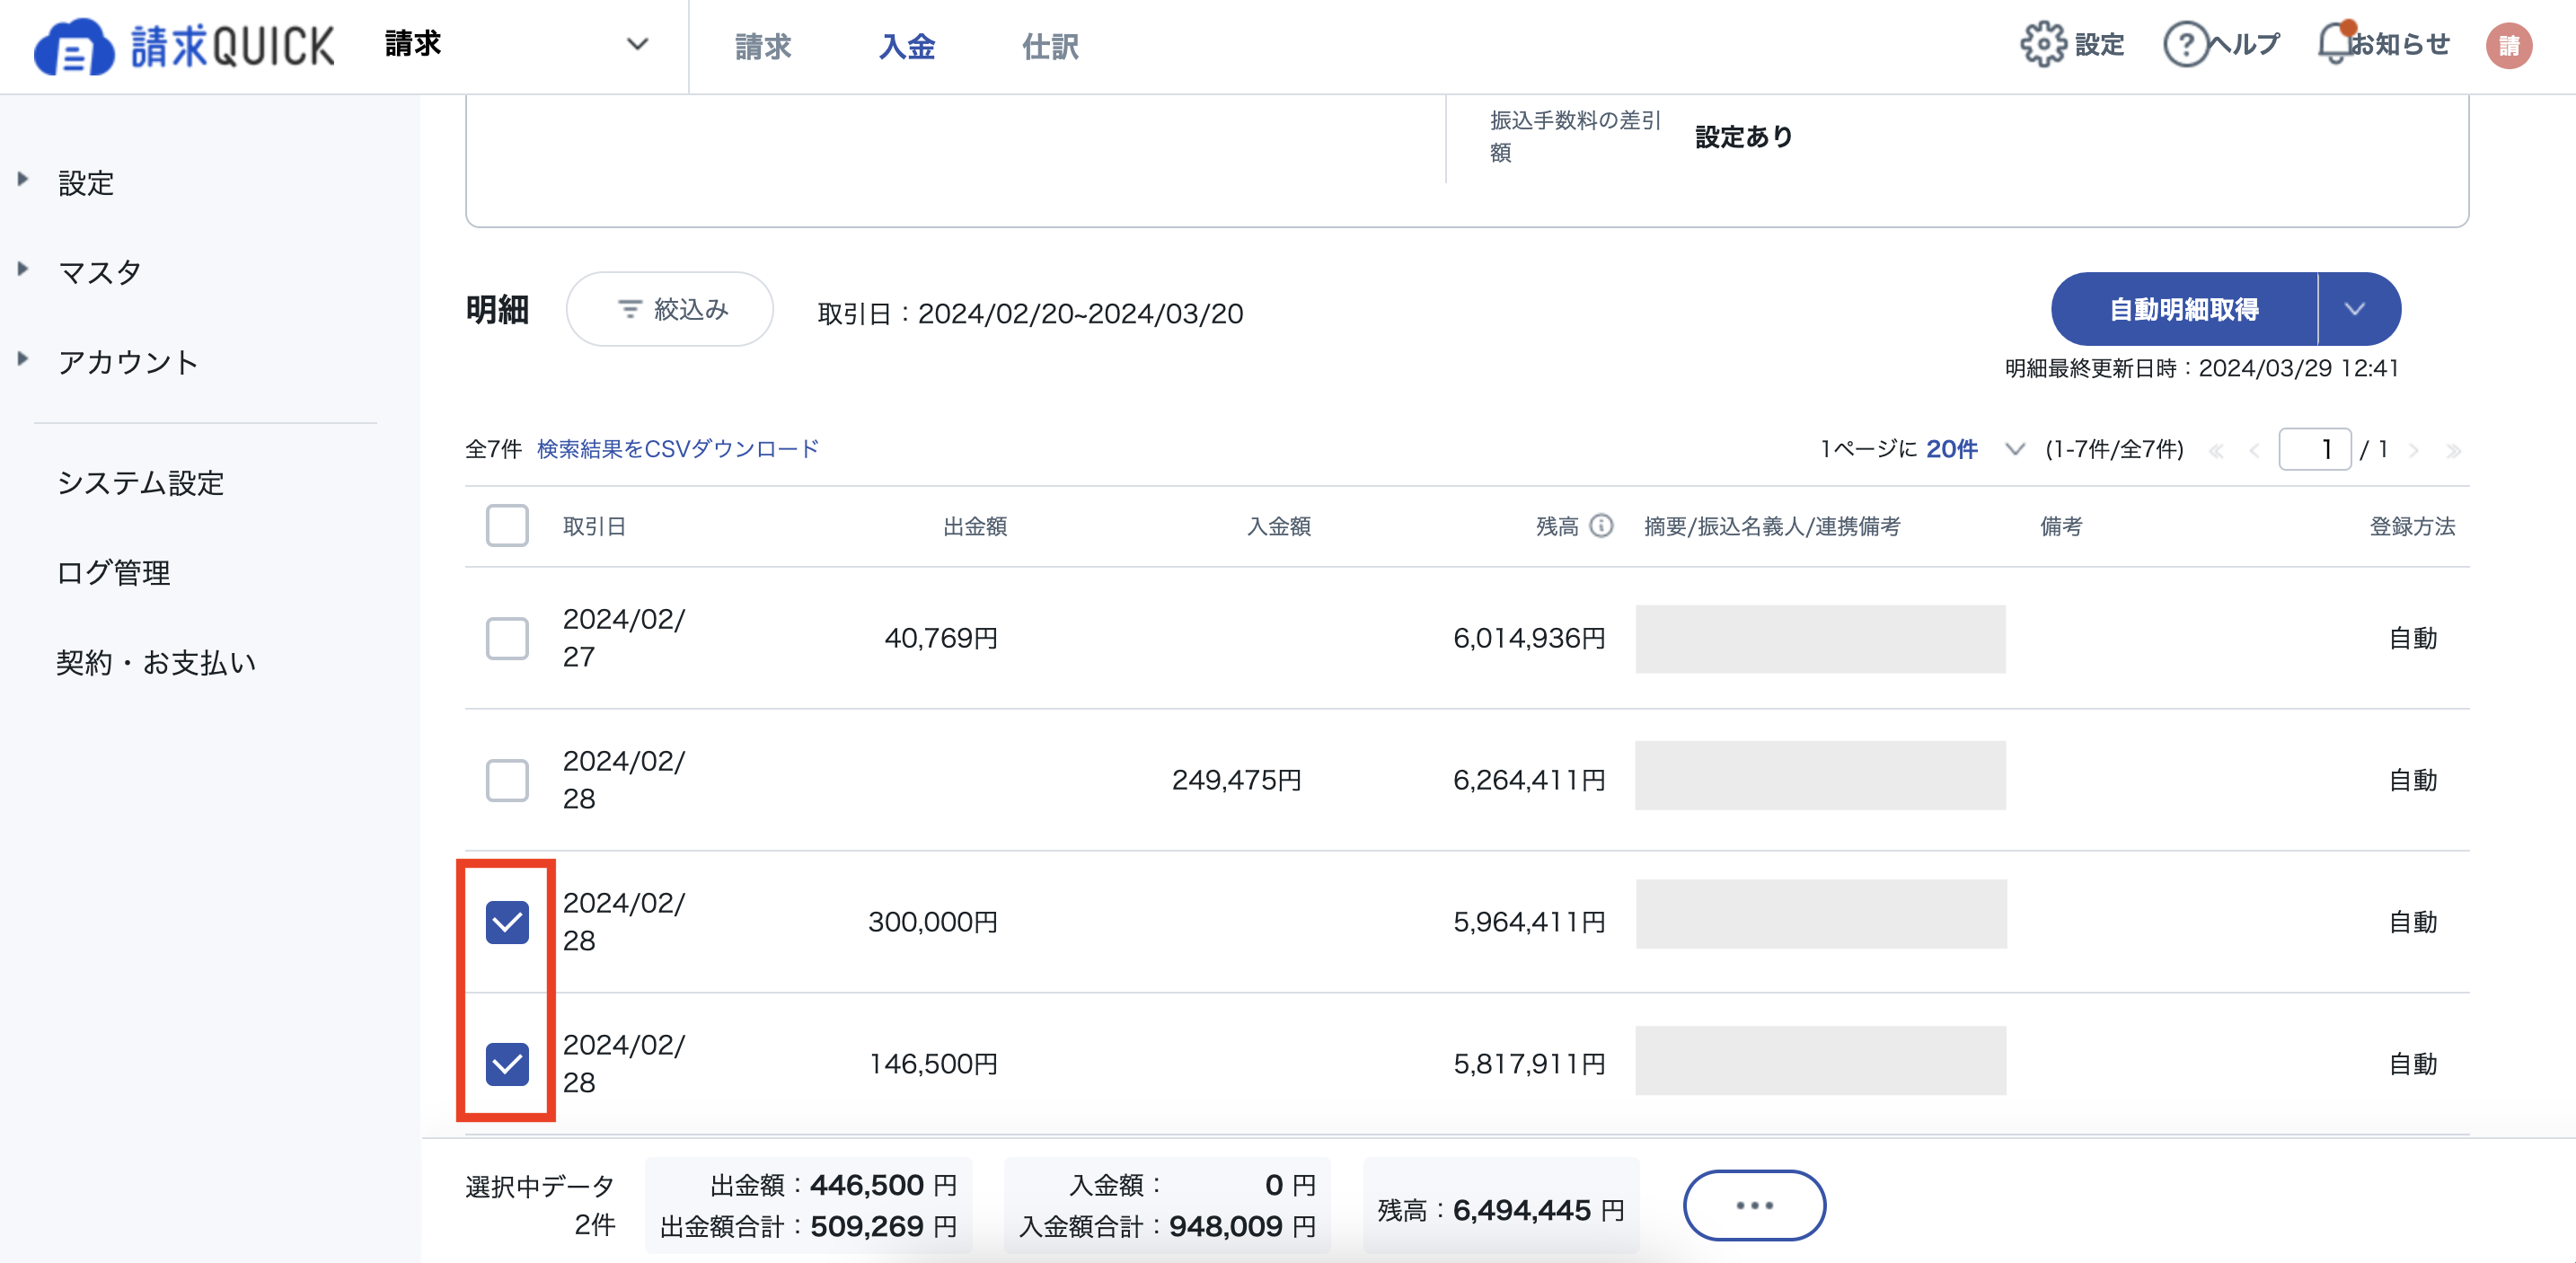Screen dimensions: 2576x1263
Task: Click 出金額合計 509,269 円 summary
Action: tap(808, 1227)
